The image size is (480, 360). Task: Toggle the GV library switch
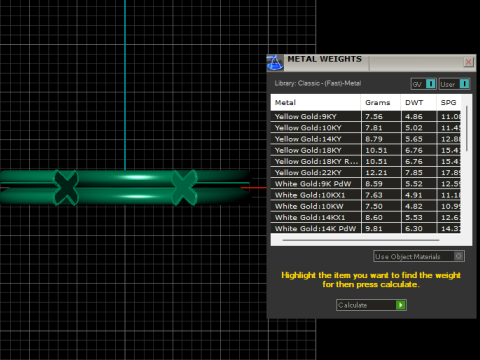tap(423, 84)
